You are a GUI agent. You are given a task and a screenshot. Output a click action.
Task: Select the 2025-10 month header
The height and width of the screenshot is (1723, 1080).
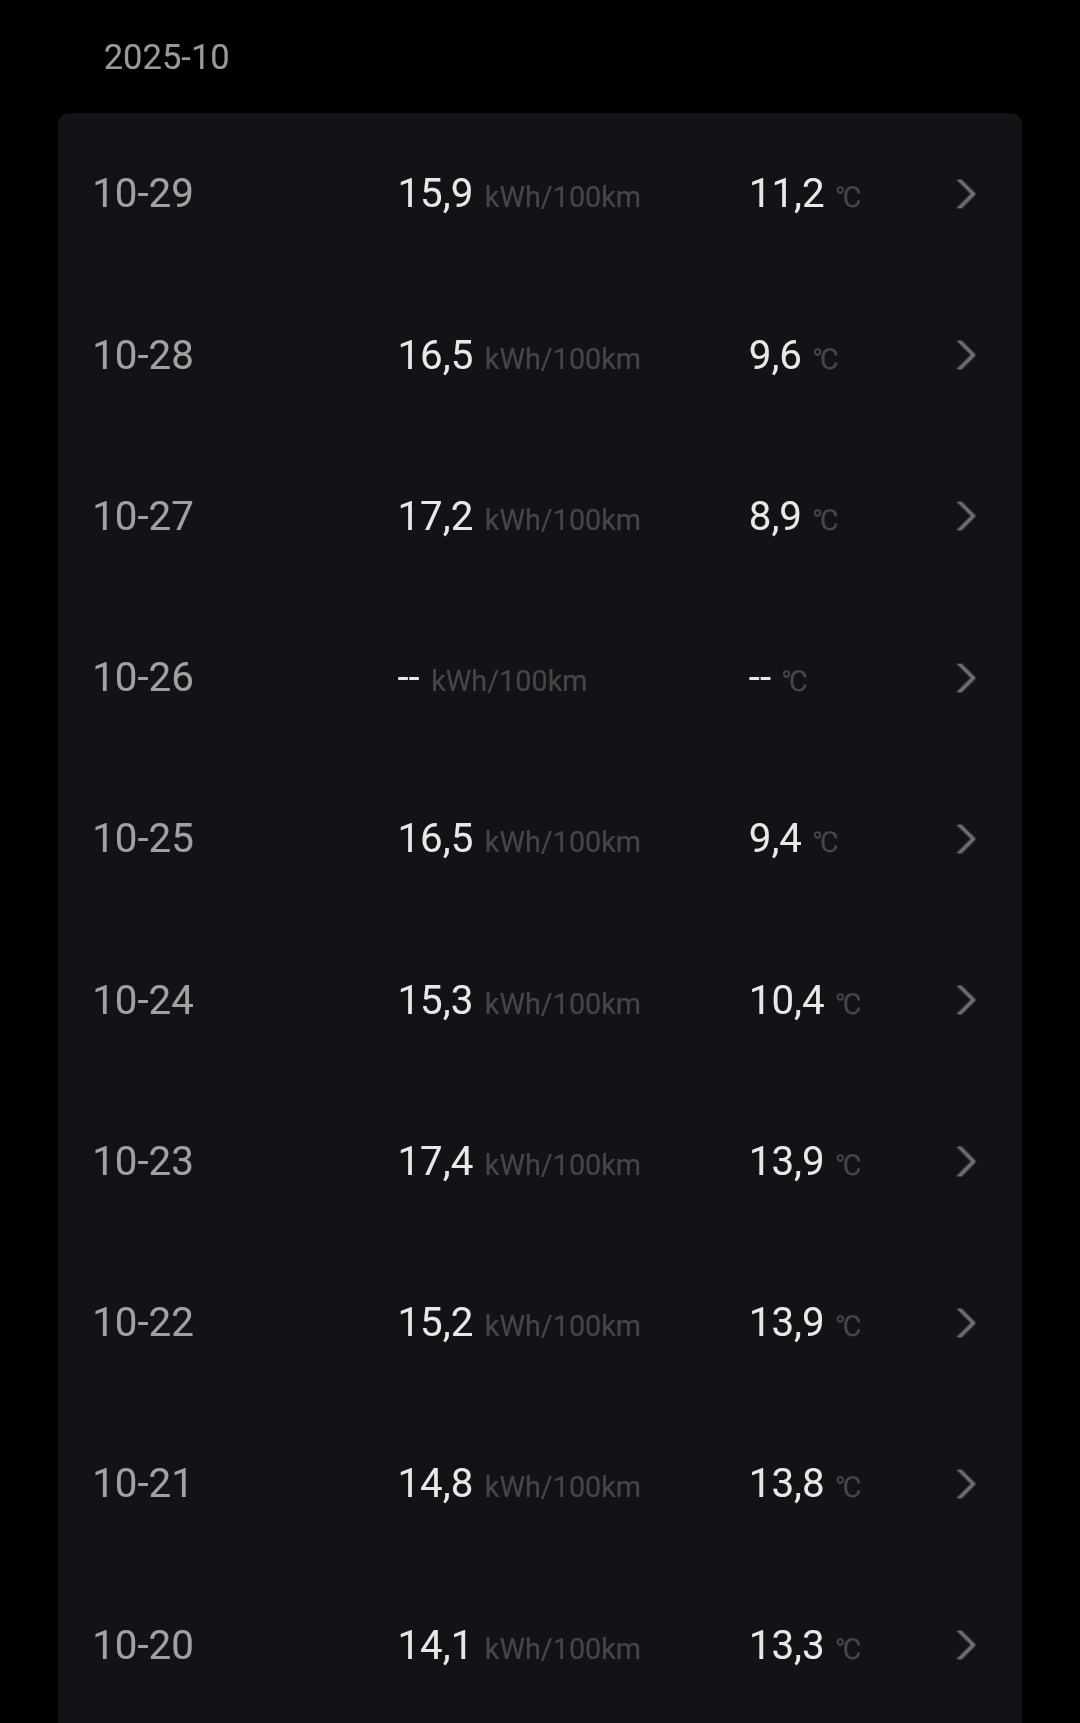pyautogui.click(x=166, y=57)
